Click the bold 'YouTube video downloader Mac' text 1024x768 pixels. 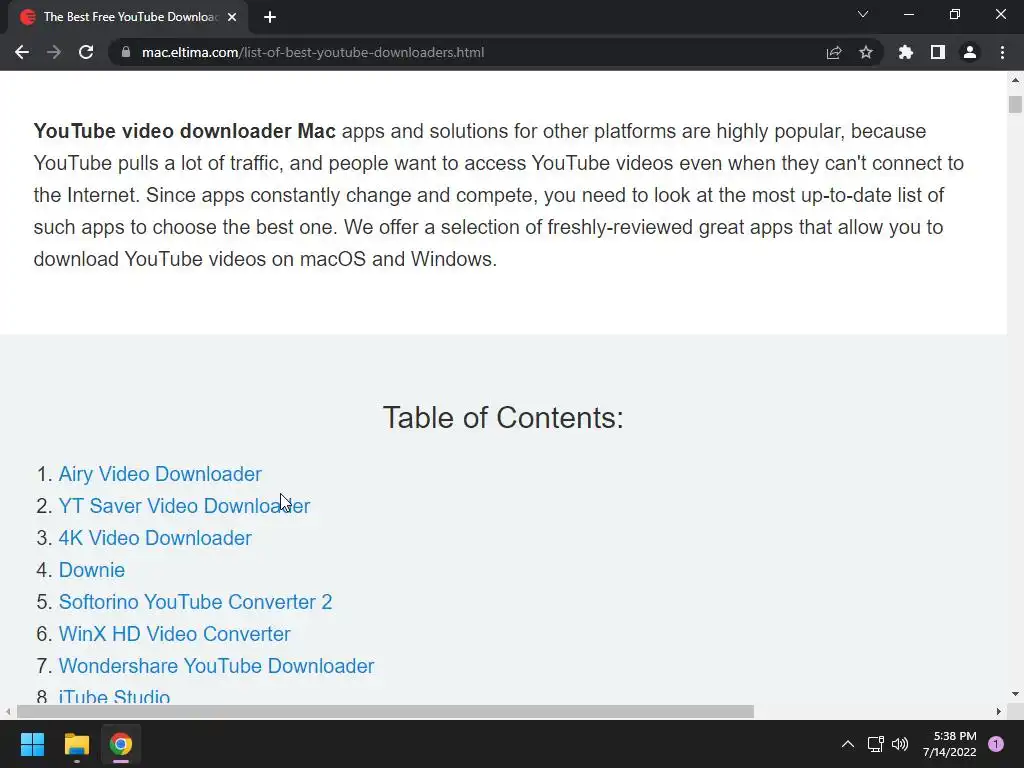click(x=184, y=131)
